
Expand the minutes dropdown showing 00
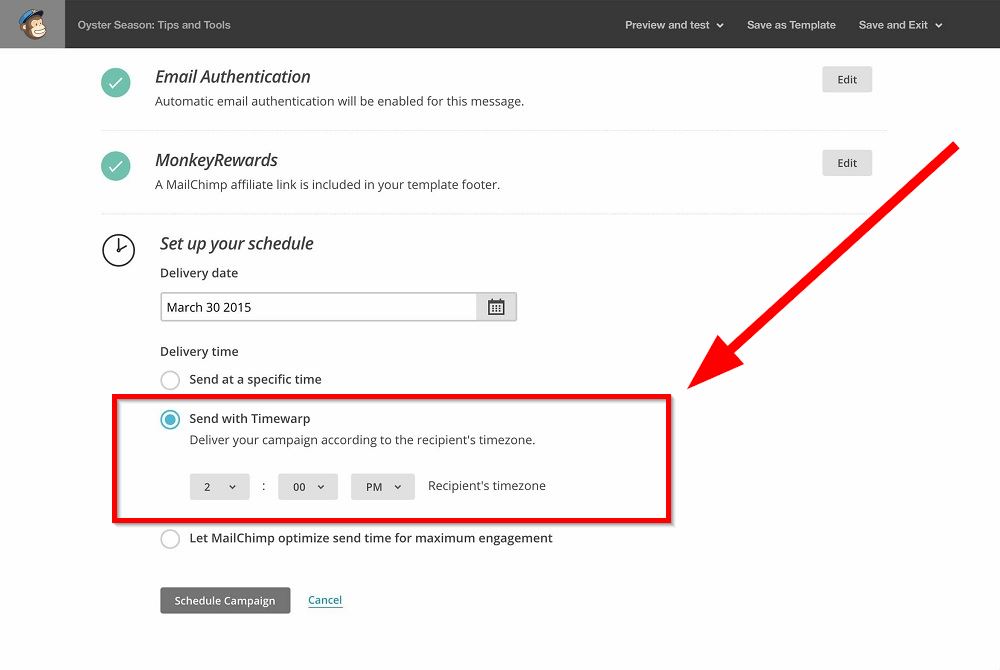pos(308,487)
